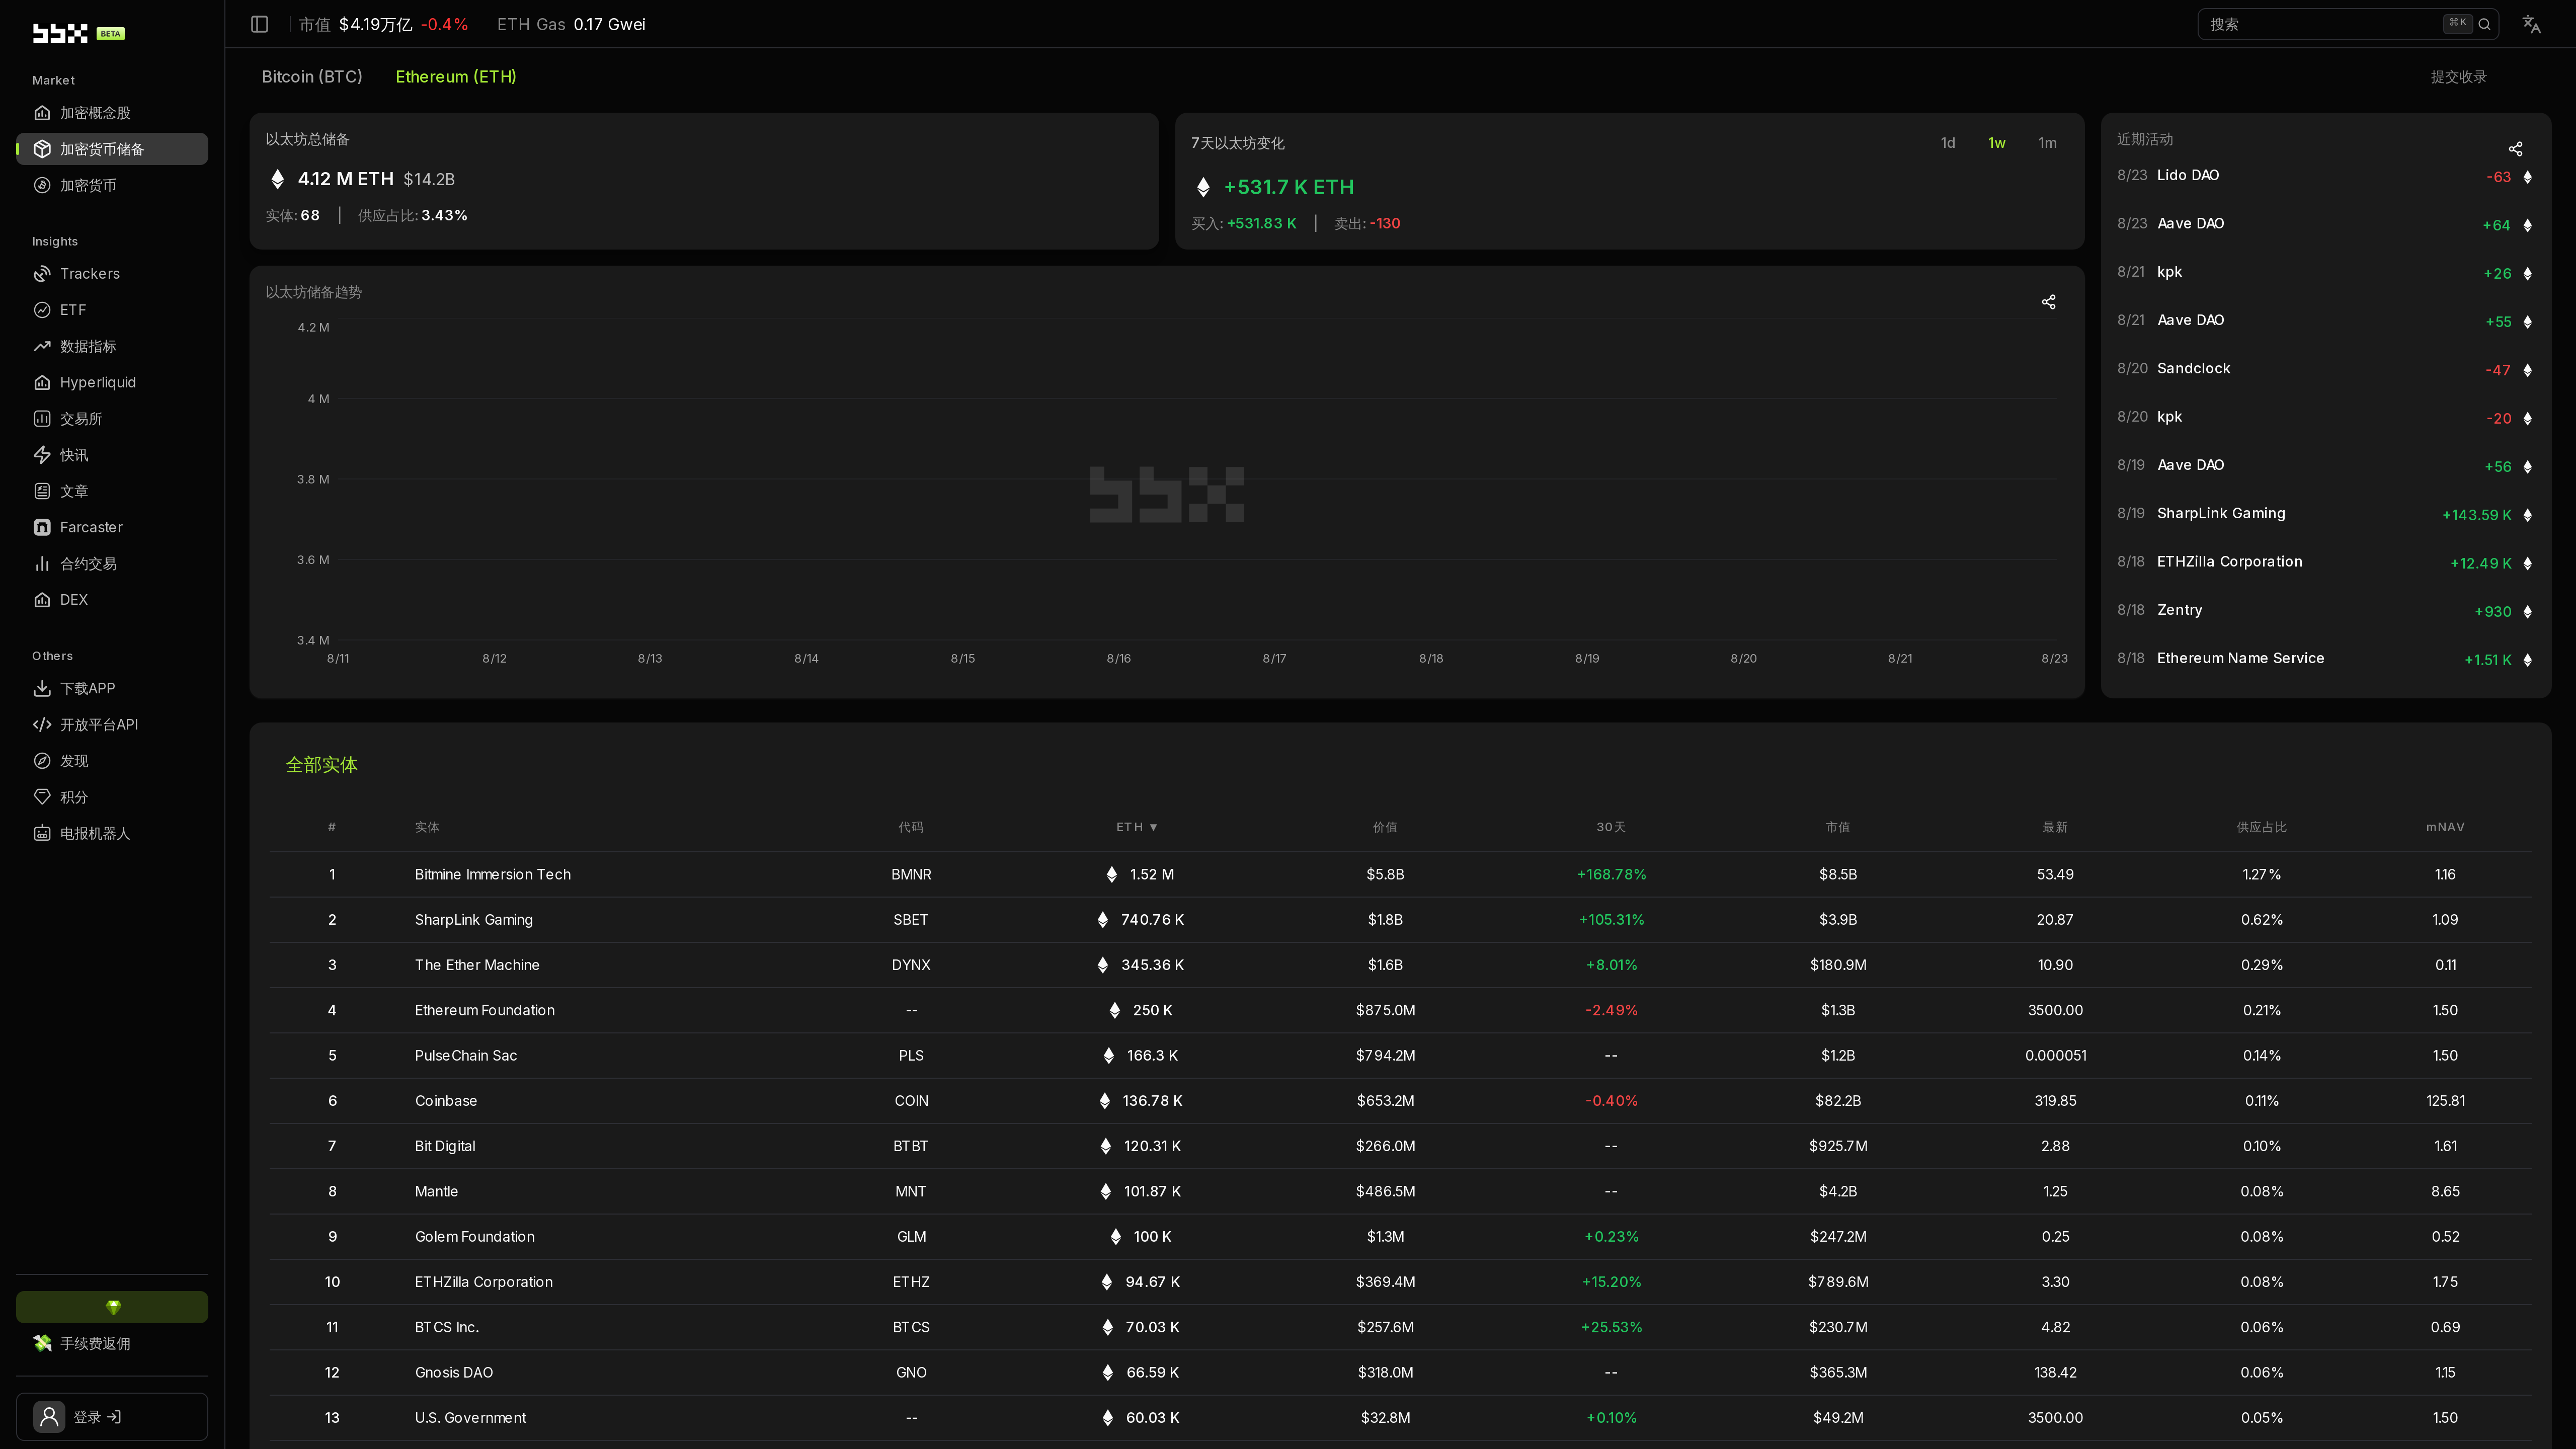The image size is (2576, 1449).
Task: Open 加密货币储备 in the sidebar
Action: pos(112,149)
